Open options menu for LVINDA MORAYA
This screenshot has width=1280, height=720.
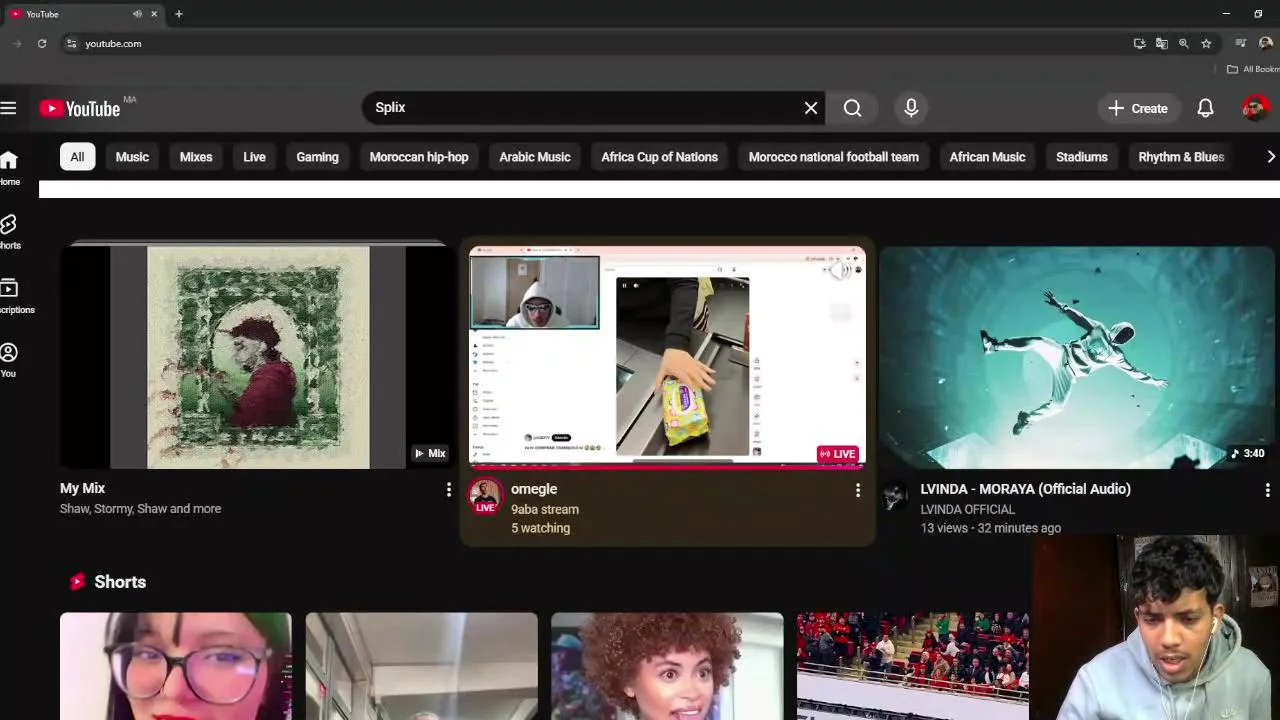coord(1267,489)
